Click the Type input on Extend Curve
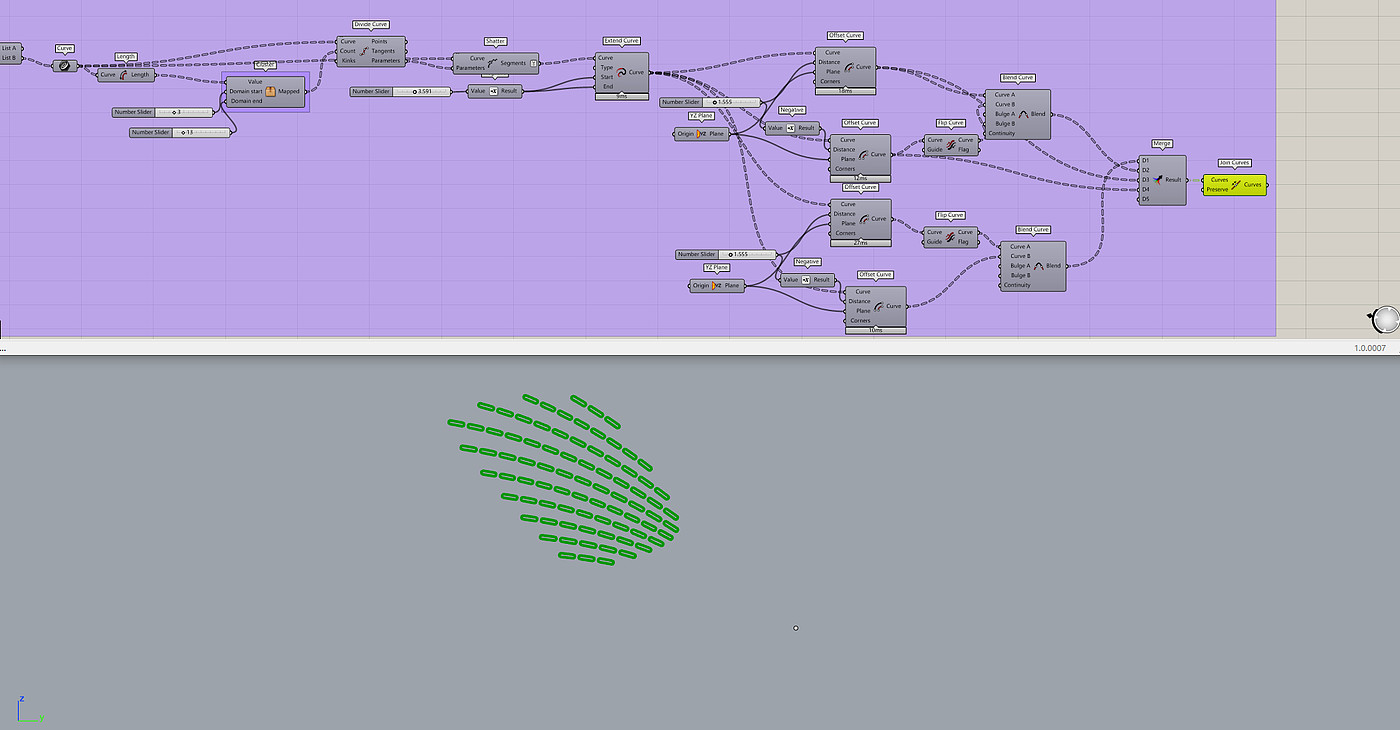Image resolution: width=1400 pixels, height=730 pixels. click(606, 67)
